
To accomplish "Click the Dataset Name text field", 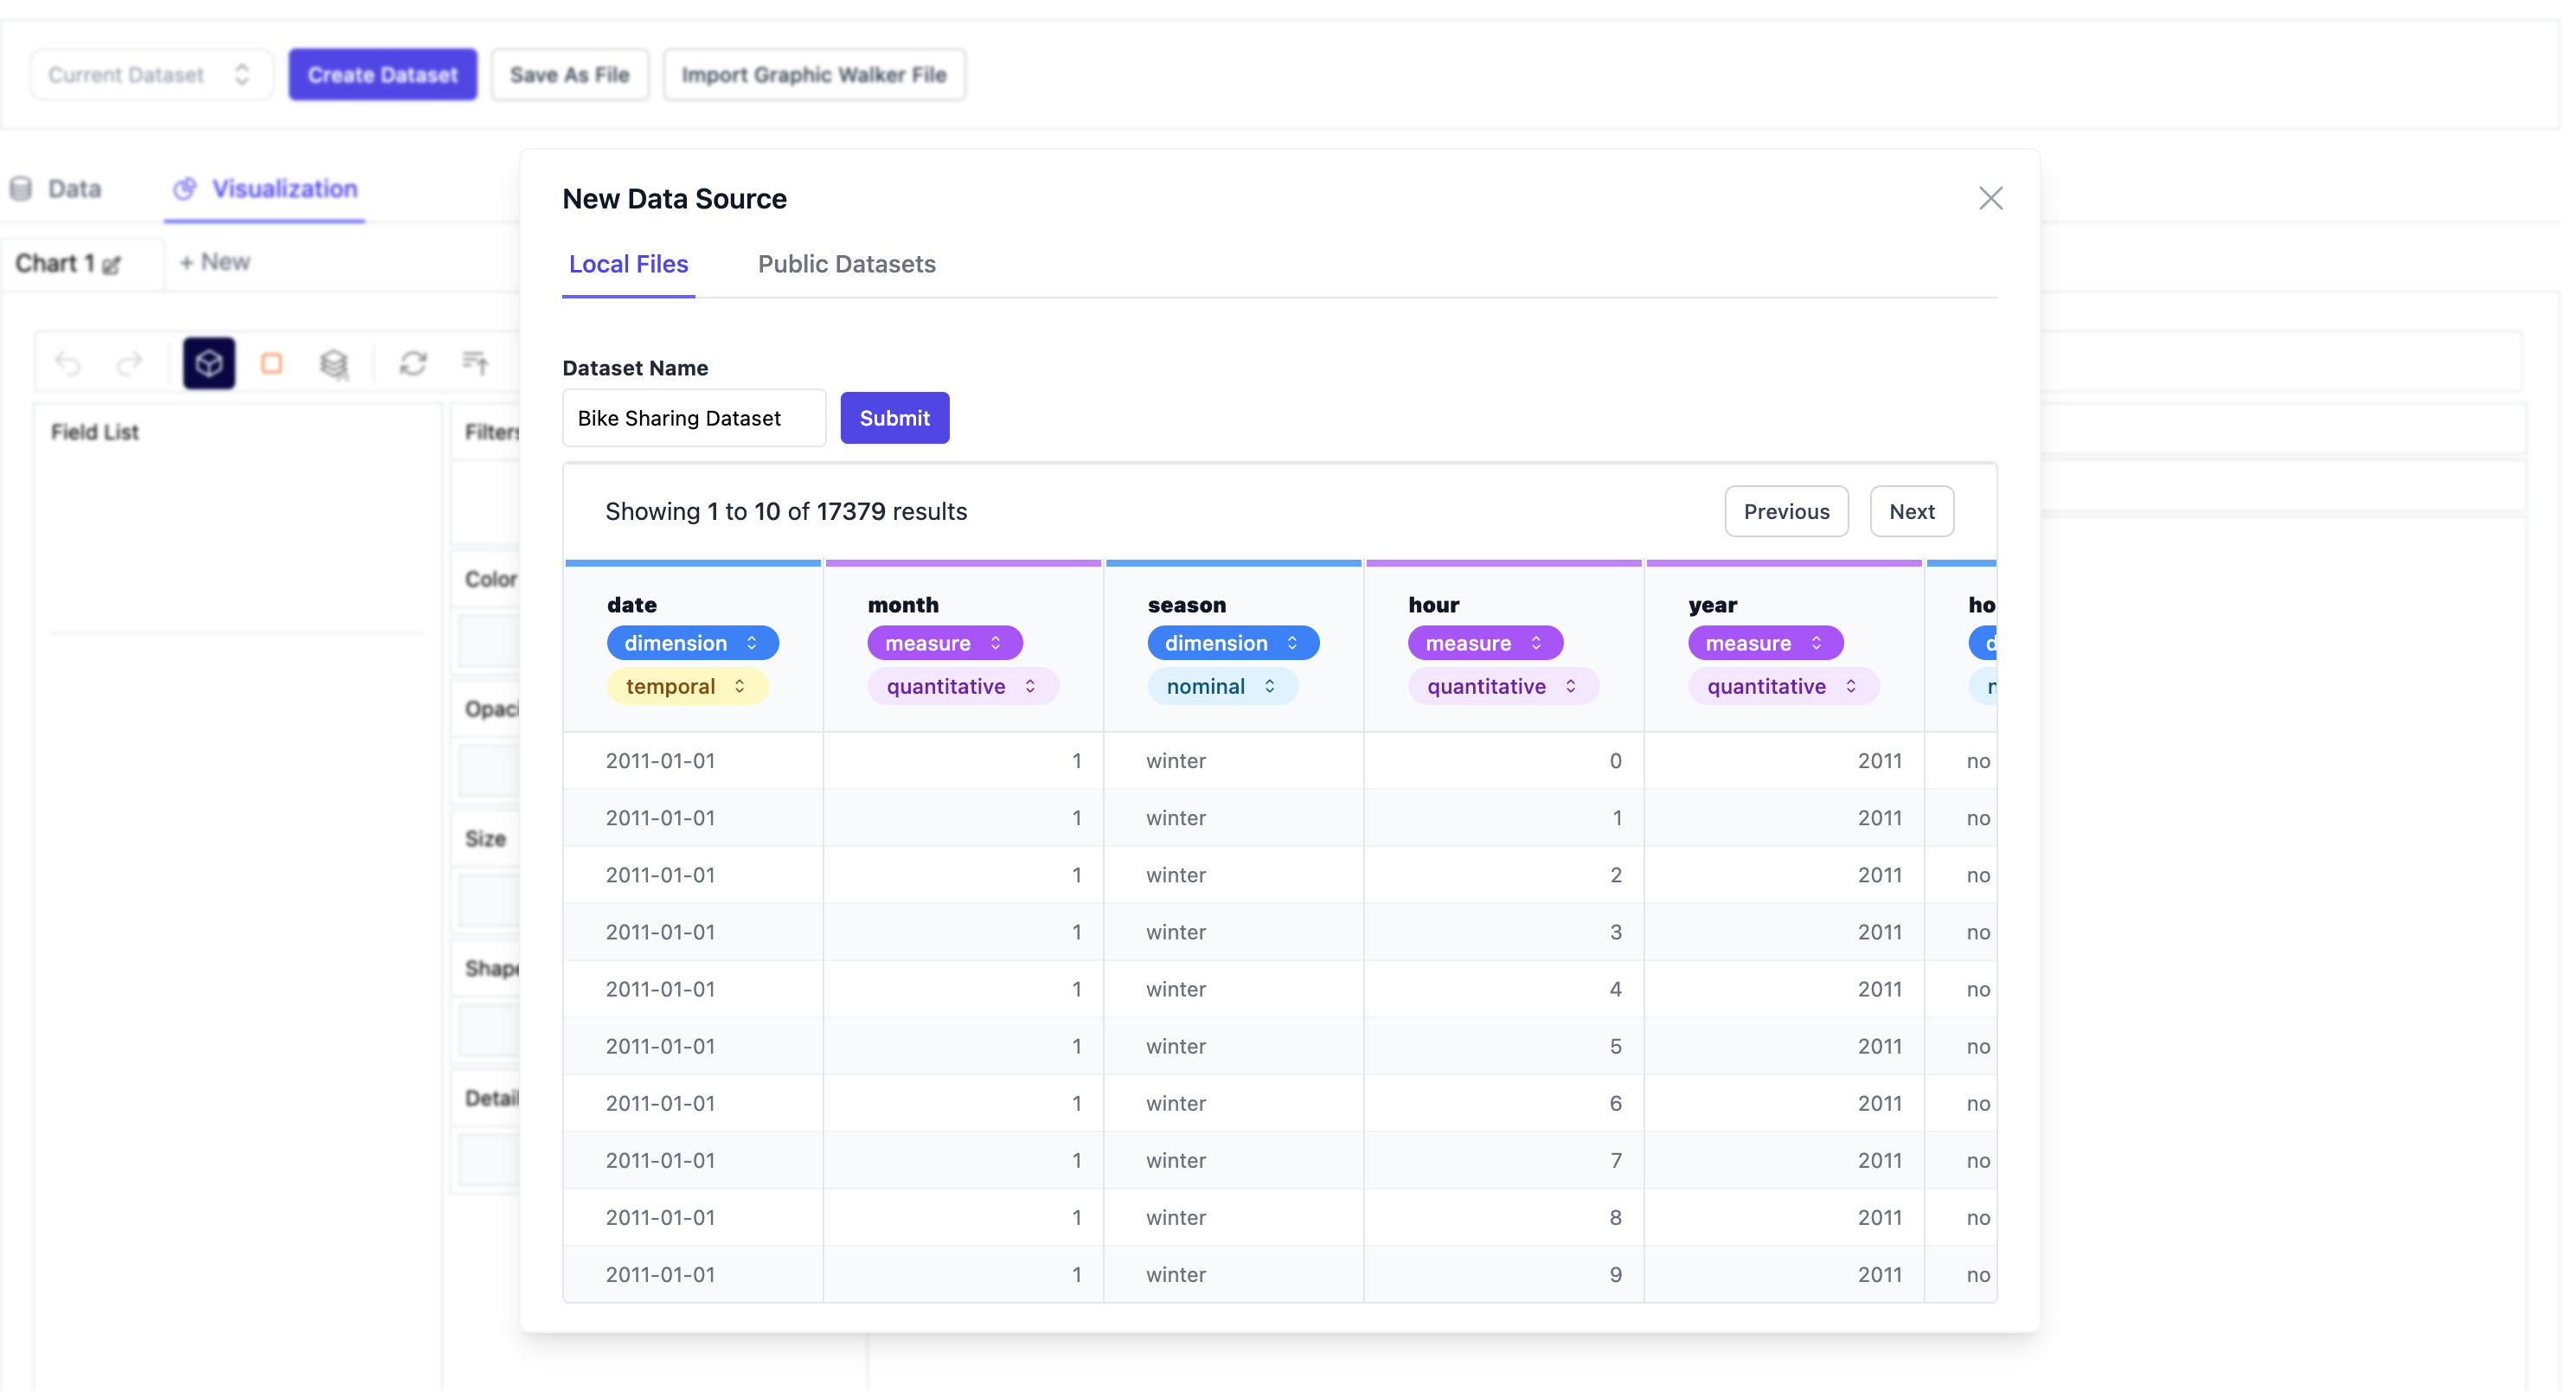I will click(693, 418).
